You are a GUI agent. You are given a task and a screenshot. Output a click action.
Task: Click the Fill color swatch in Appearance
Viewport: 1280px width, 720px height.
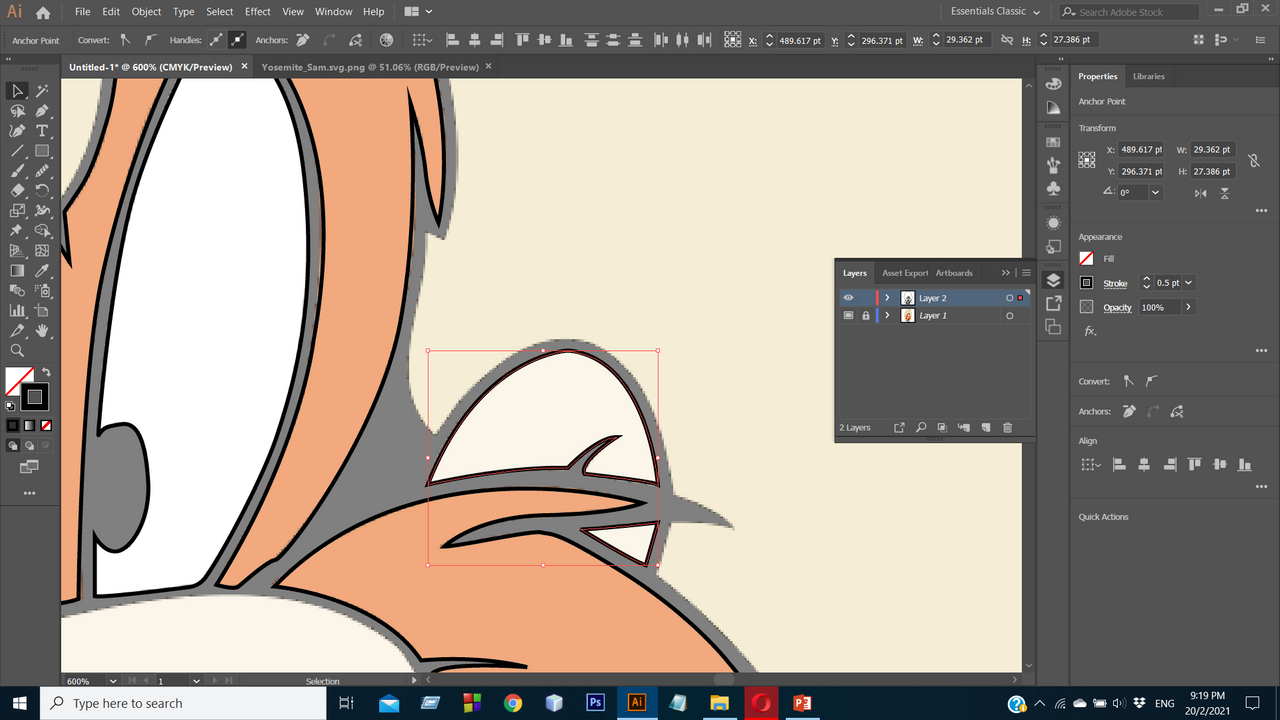1086,258
